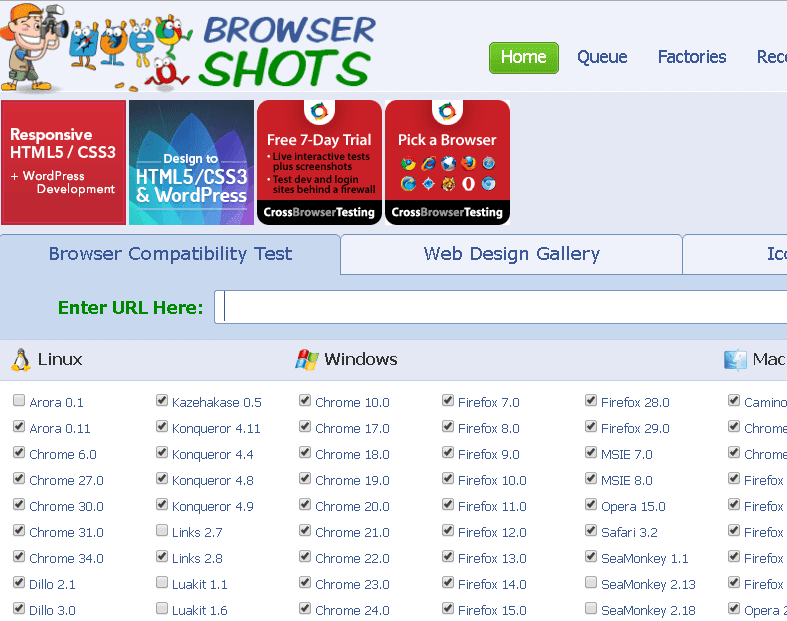Uncheck Firefox 29.0
787x621 pixels.
[x=591, y=427]
